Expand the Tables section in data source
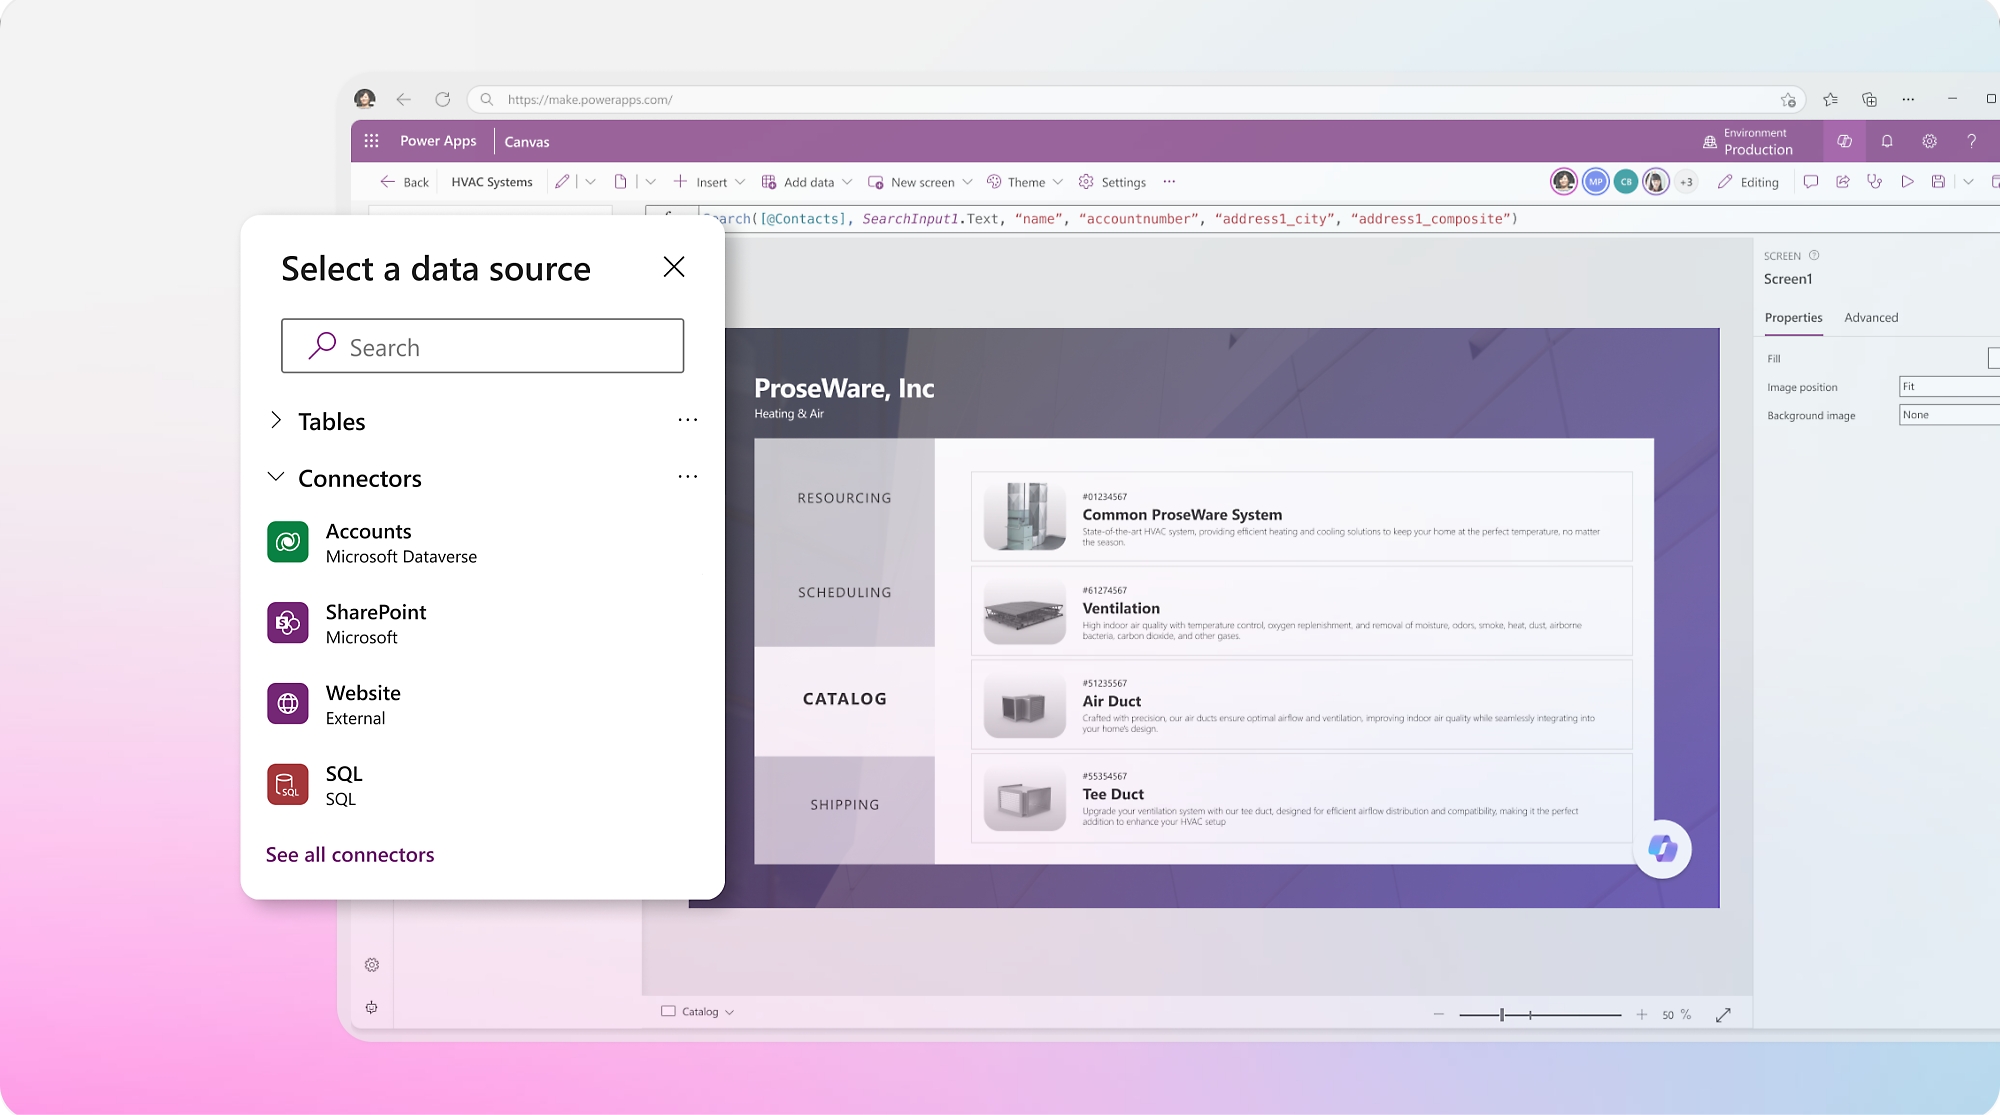Viewport: 2000px width, 1115px height. tap(277, 420)
